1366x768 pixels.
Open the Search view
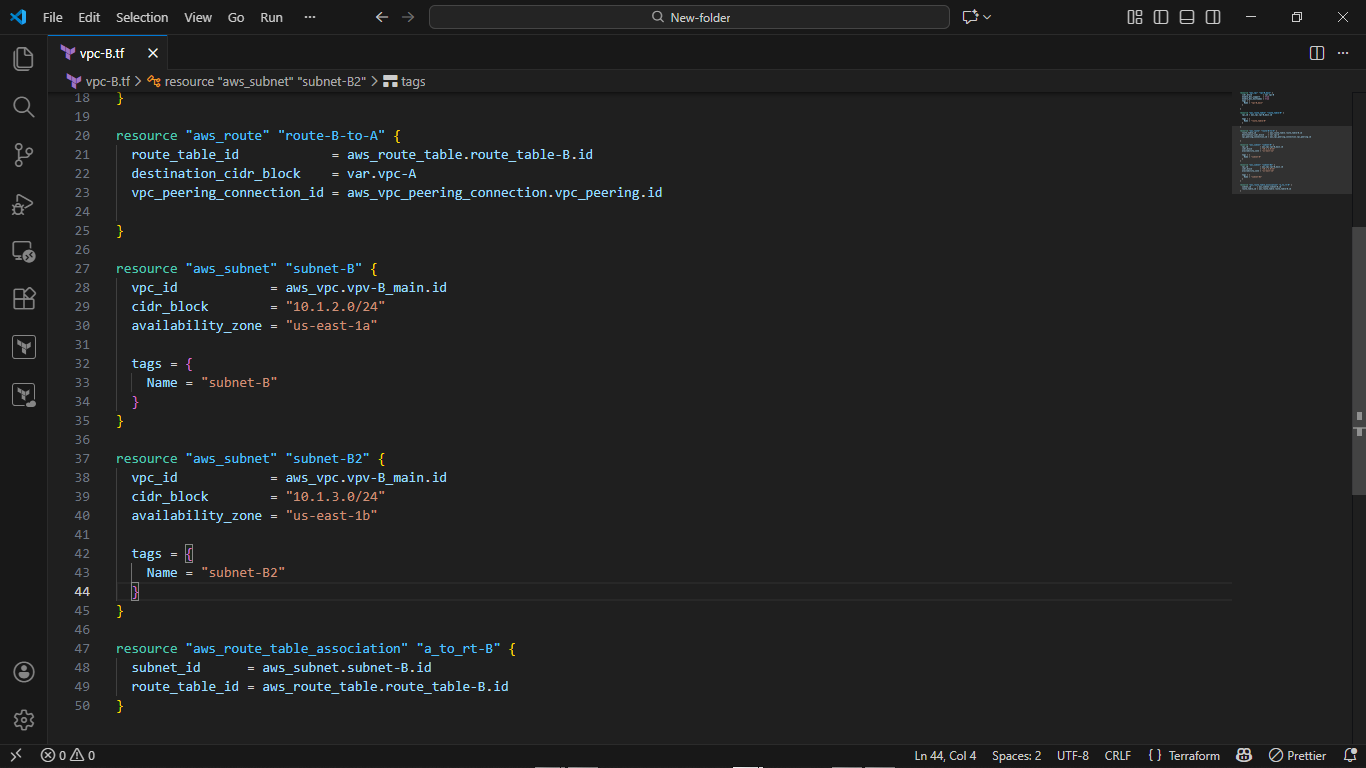click(x=23, y=107)
